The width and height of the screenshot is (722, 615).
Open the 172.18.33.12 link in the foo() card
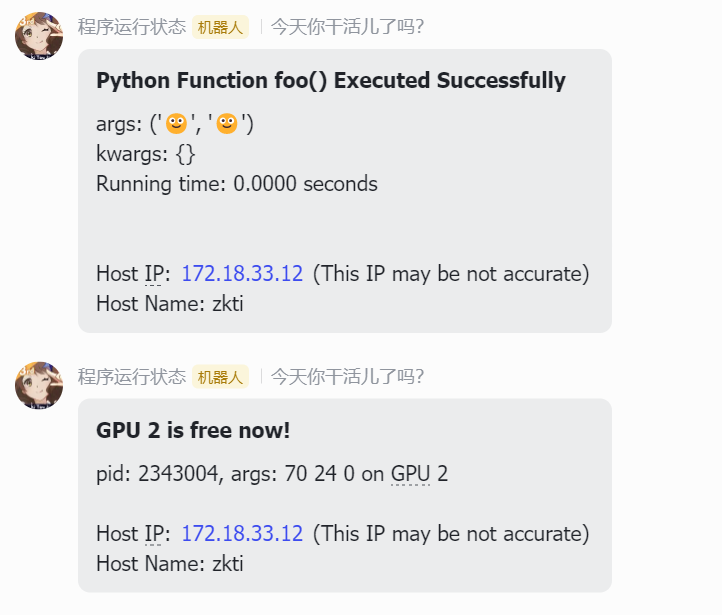pyautogui.click(x=242, y=274)
